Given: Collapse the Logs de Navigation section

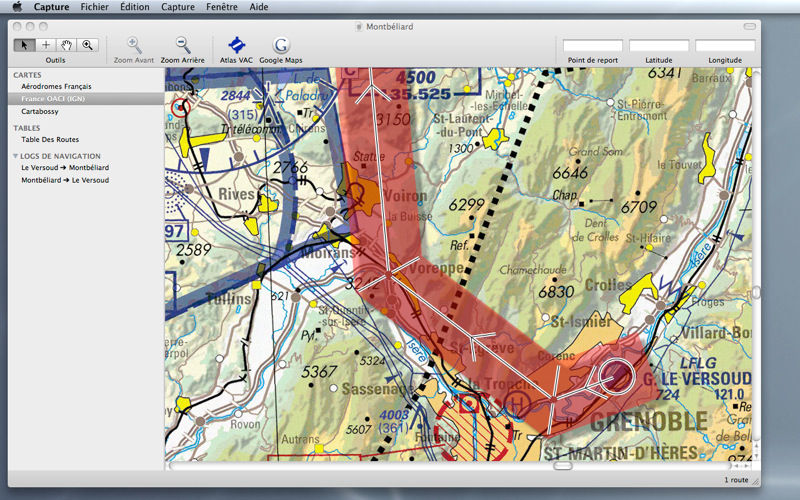Looking at the screenshot, I should (x=15, y=156).
